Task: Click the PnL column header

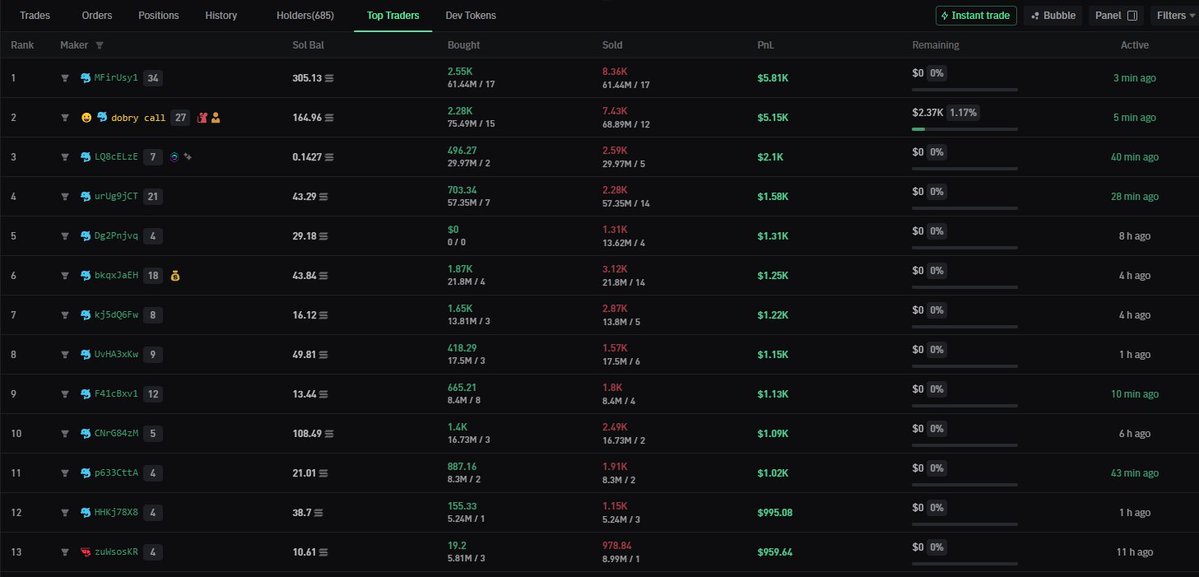Action: pos(765,45)
